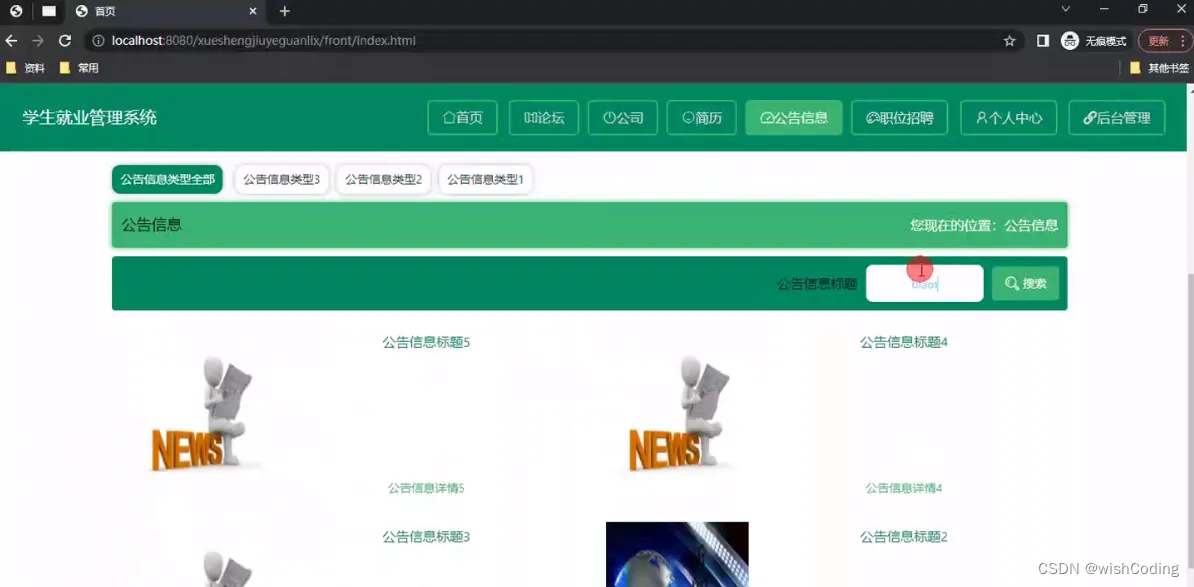Viewport: 1194px width, 587px height.
Task: Filter by 公告信息类型2
Action: [383, 180]
